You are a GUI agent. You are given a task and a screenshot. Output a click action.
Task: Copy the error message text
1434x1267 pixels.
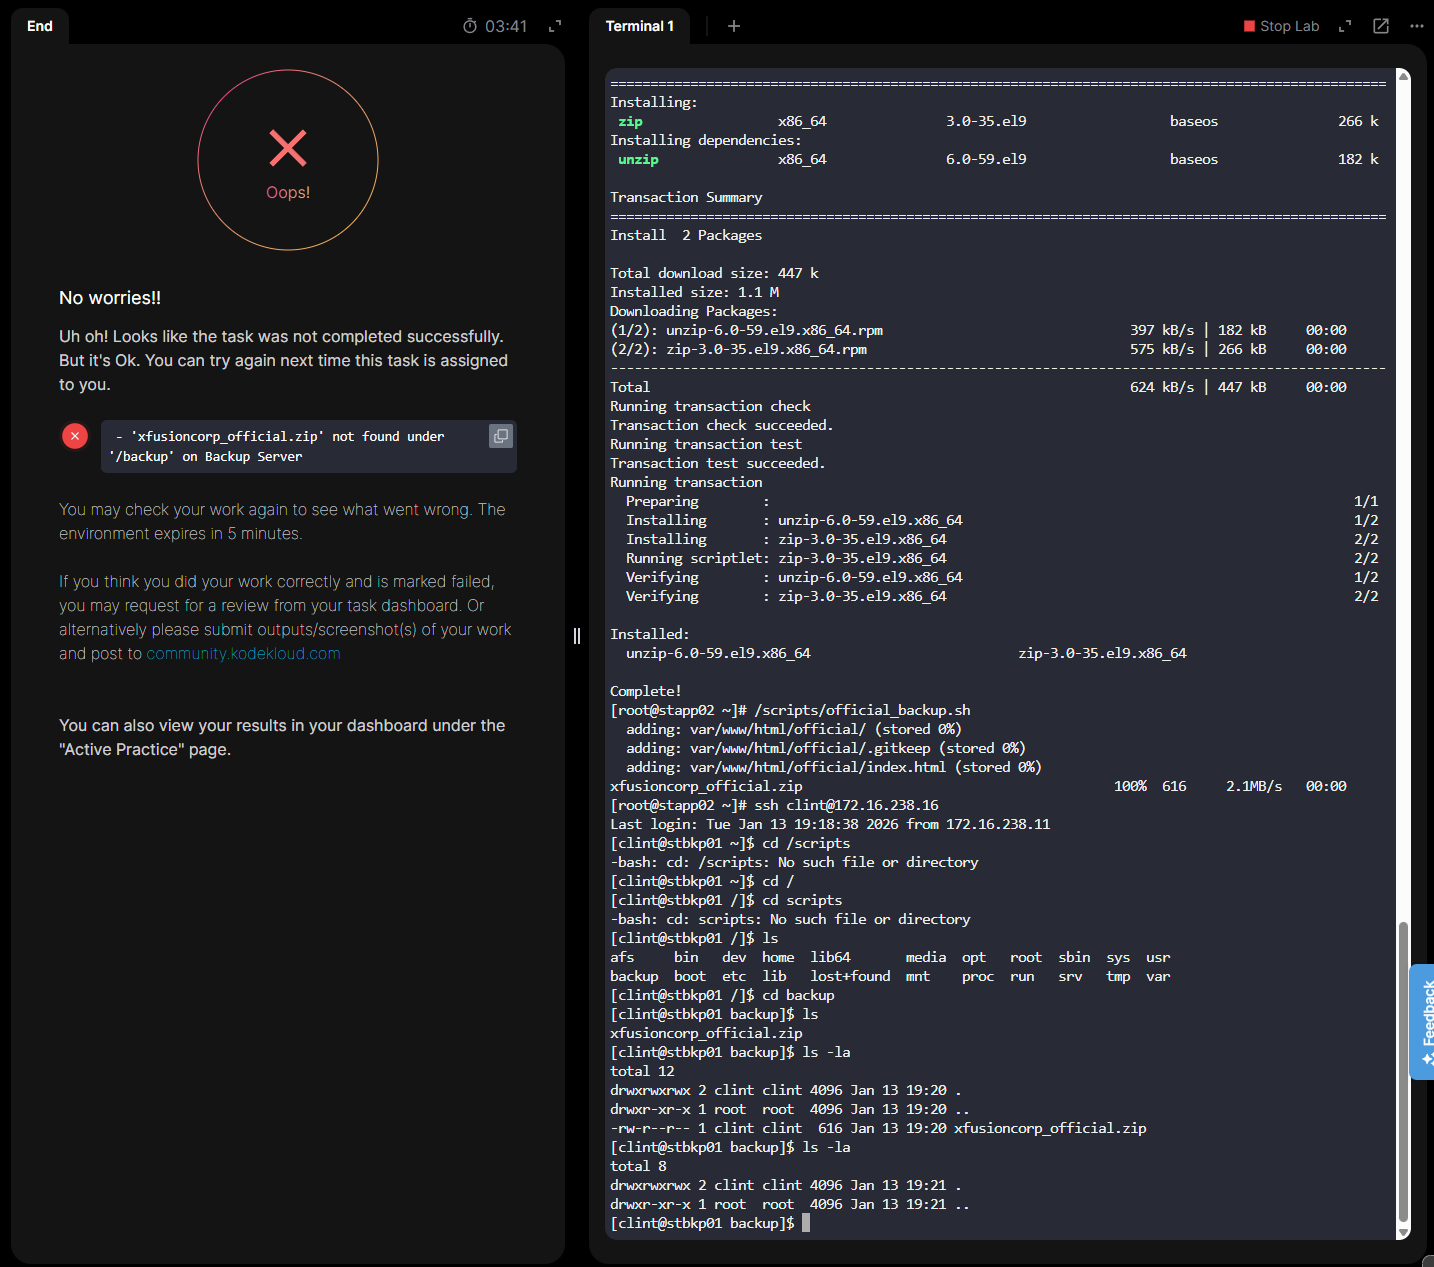pyautogui.click(x=501, y=436)
